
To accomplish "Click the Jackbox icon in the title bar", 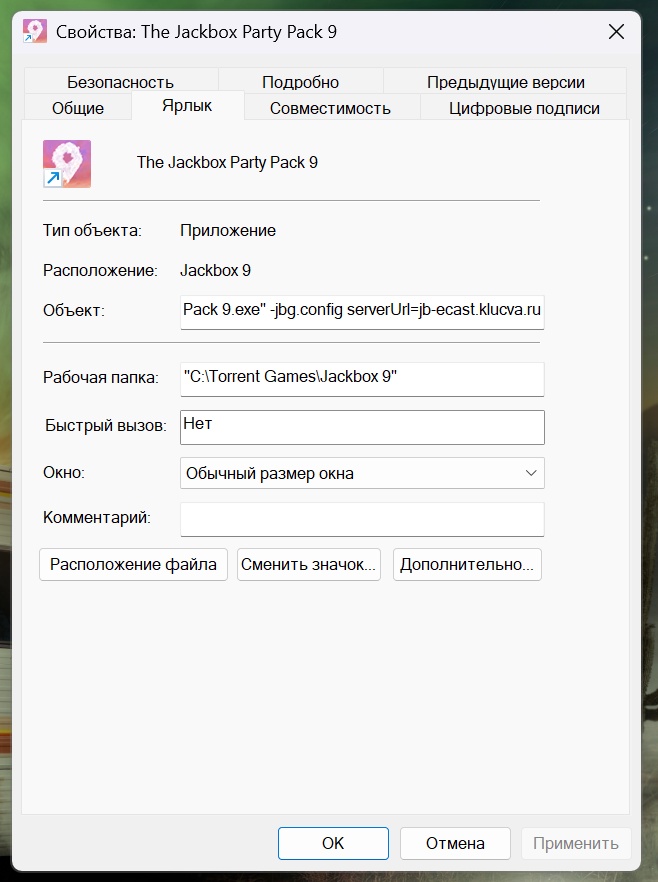I will [x=35, y=32].
